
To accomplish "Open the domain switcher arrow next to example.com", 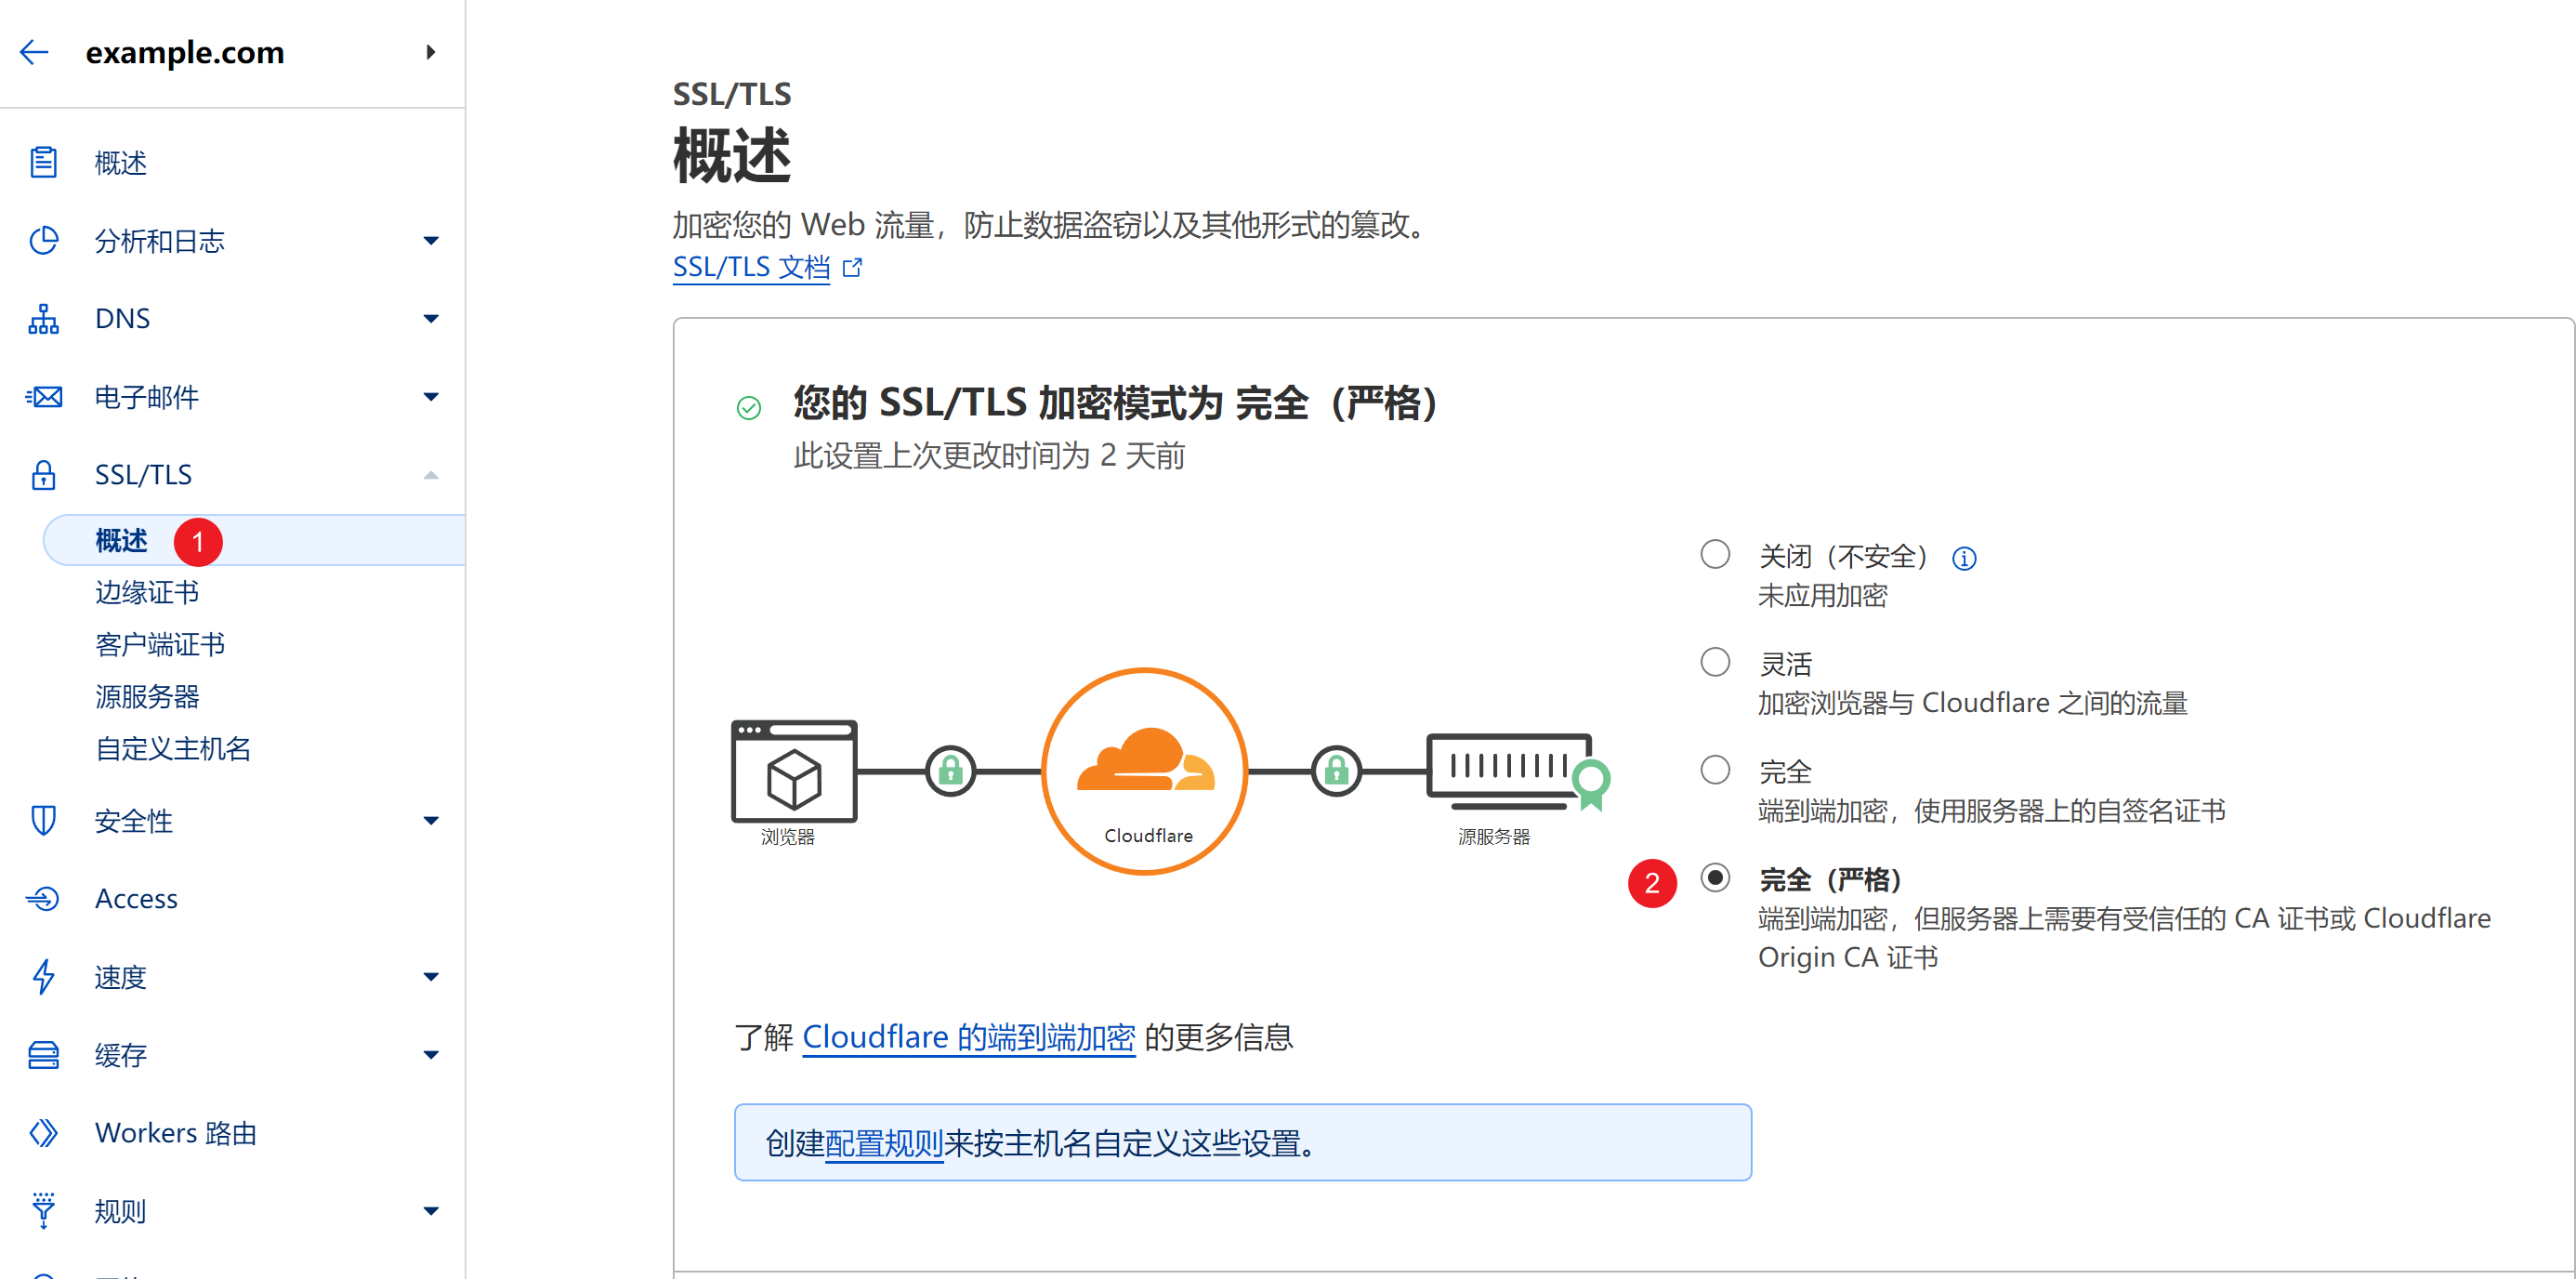I will click(431, 52).
